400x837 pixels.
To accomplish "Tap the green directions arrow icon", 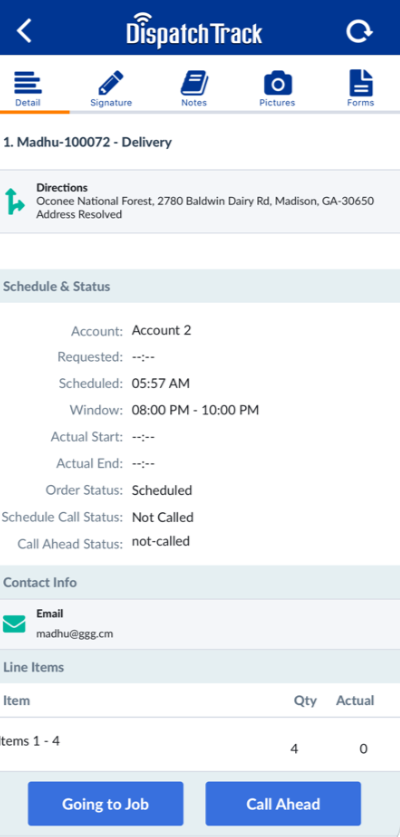I will [x=14, y=201].
